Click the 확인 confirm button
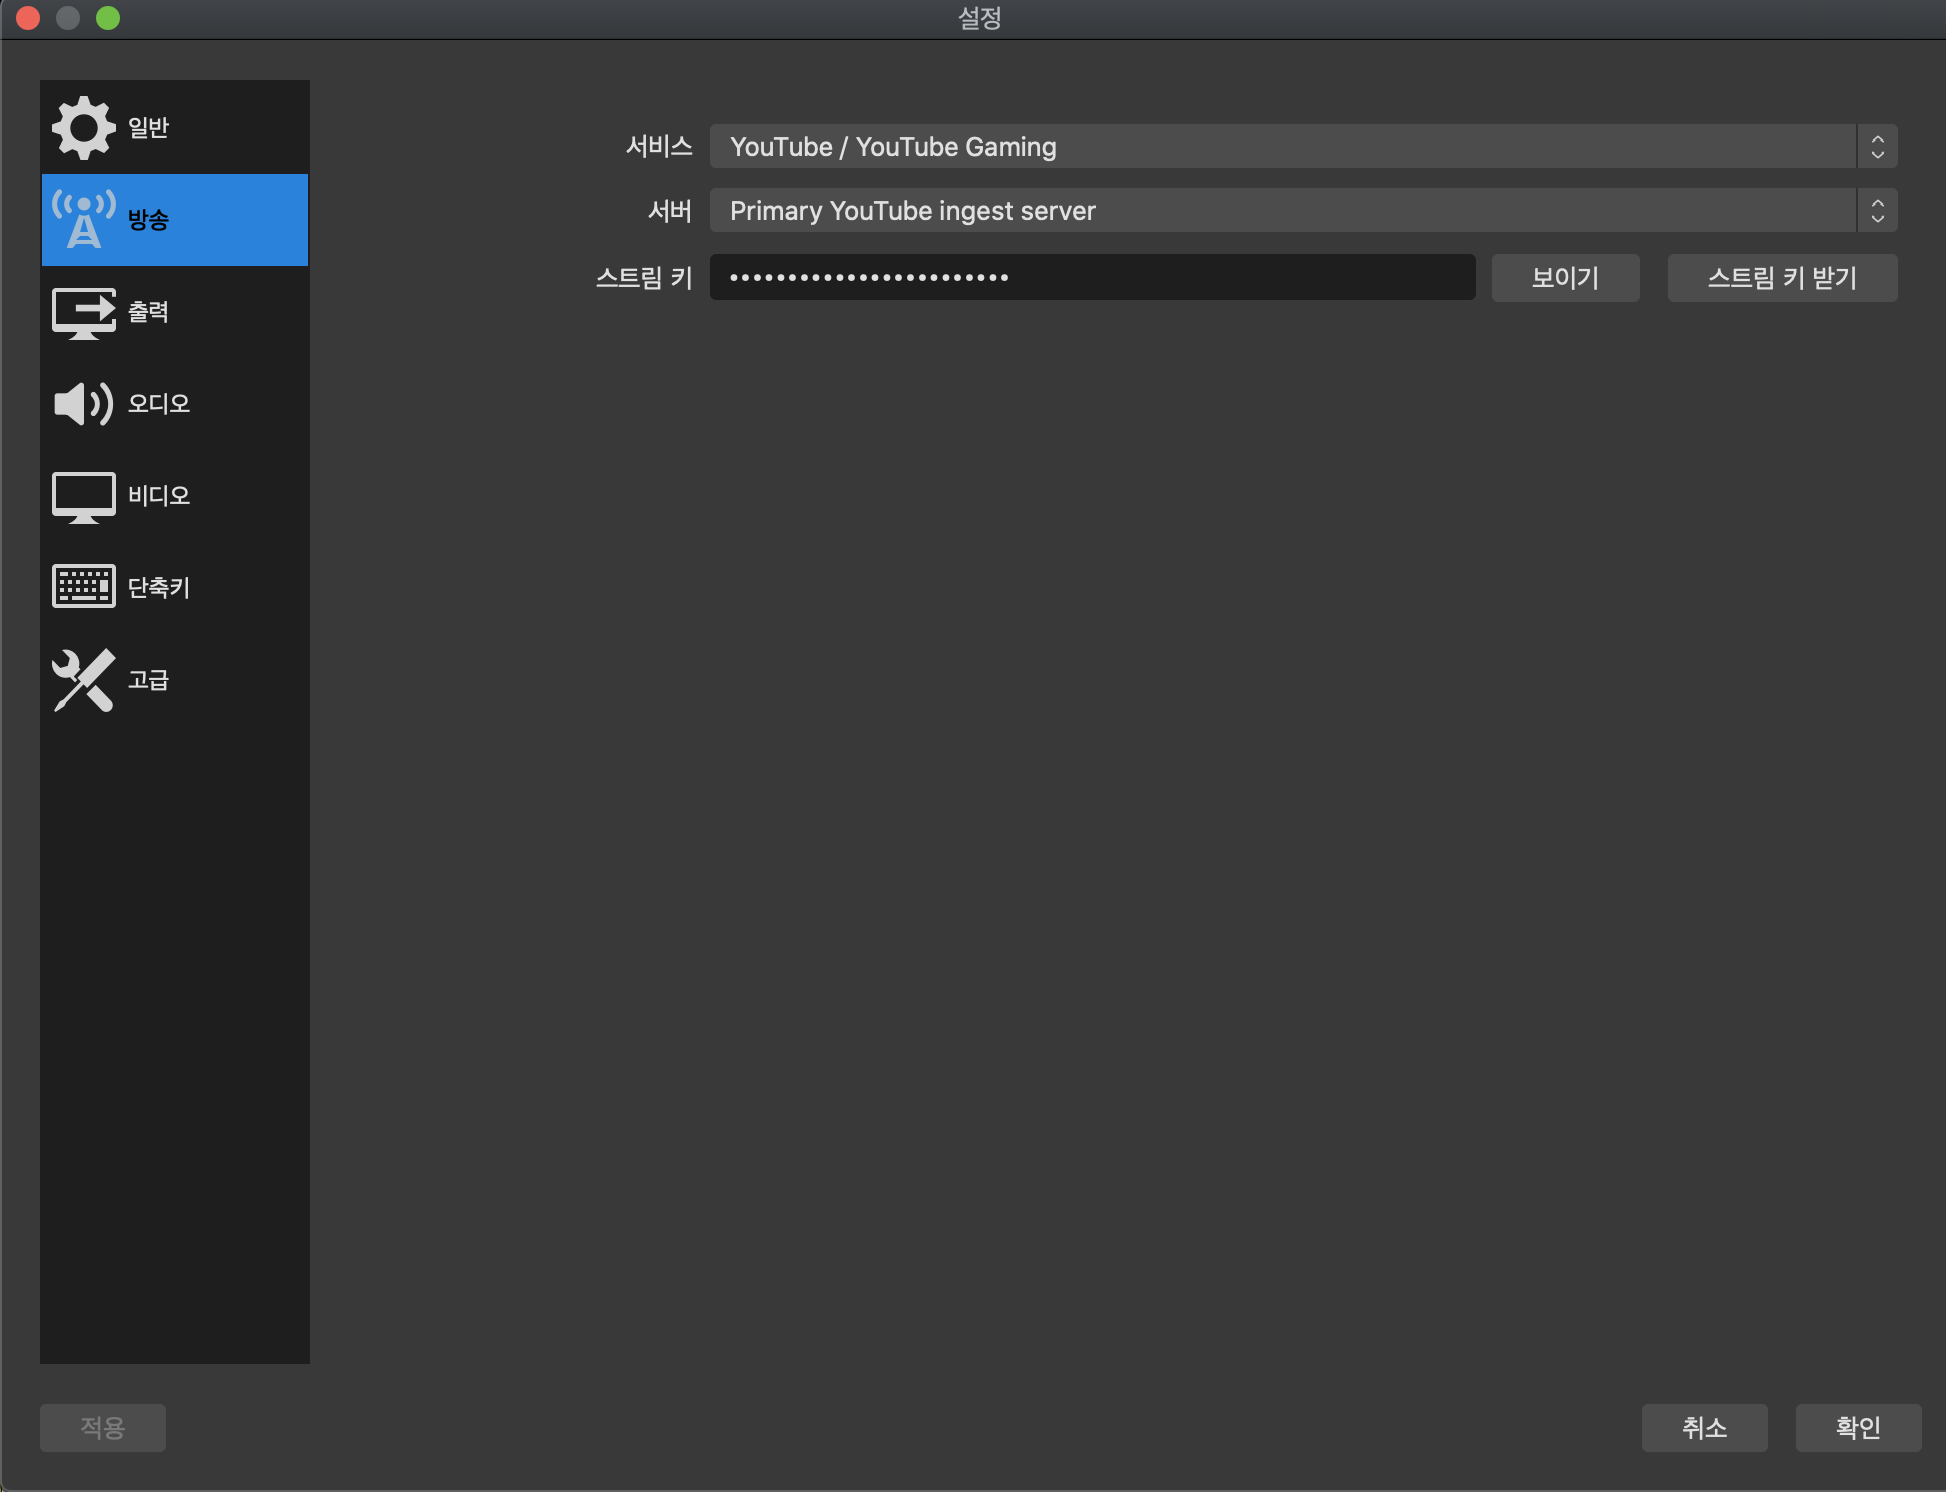1946x1492 pixels. [x=1858, y=1427]
